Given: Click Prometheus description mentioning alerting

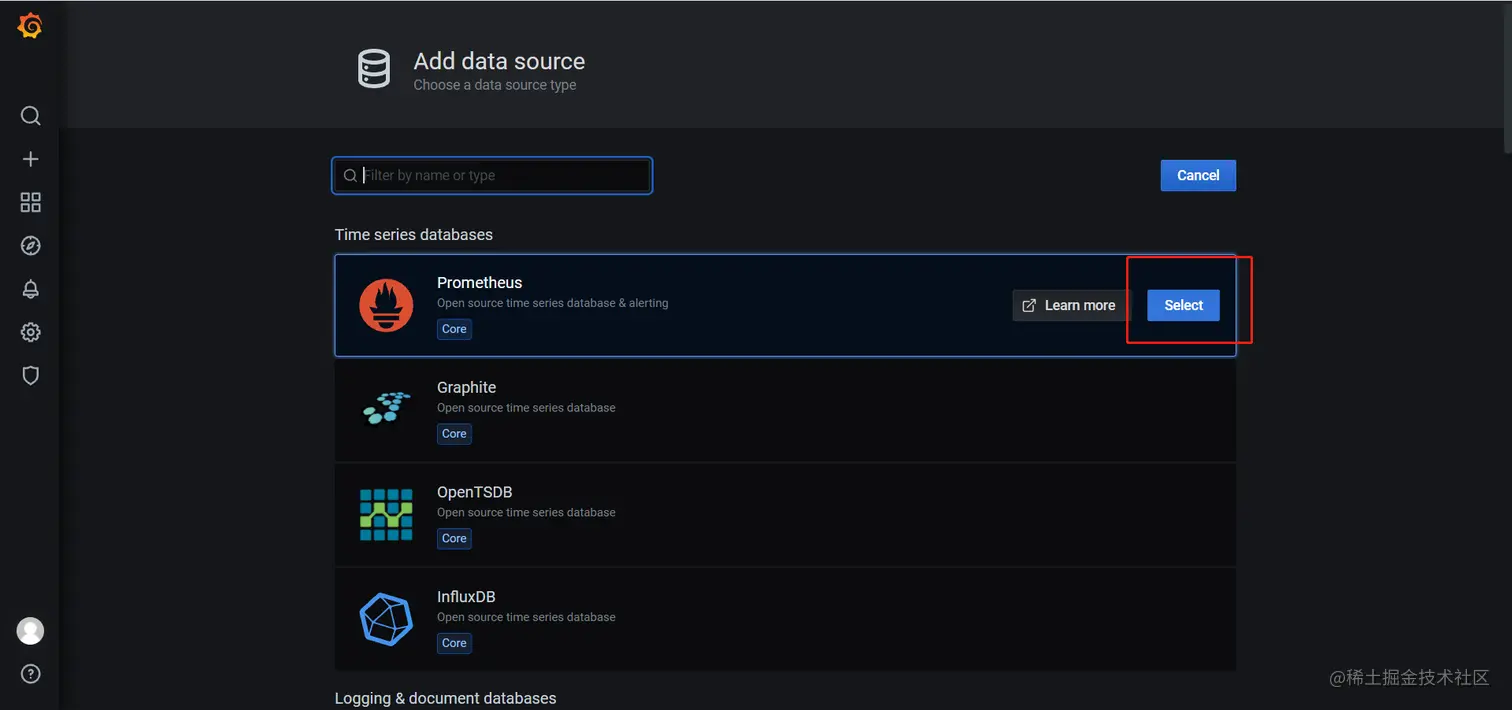Looking at the screenshot, I should click(552, 303).
